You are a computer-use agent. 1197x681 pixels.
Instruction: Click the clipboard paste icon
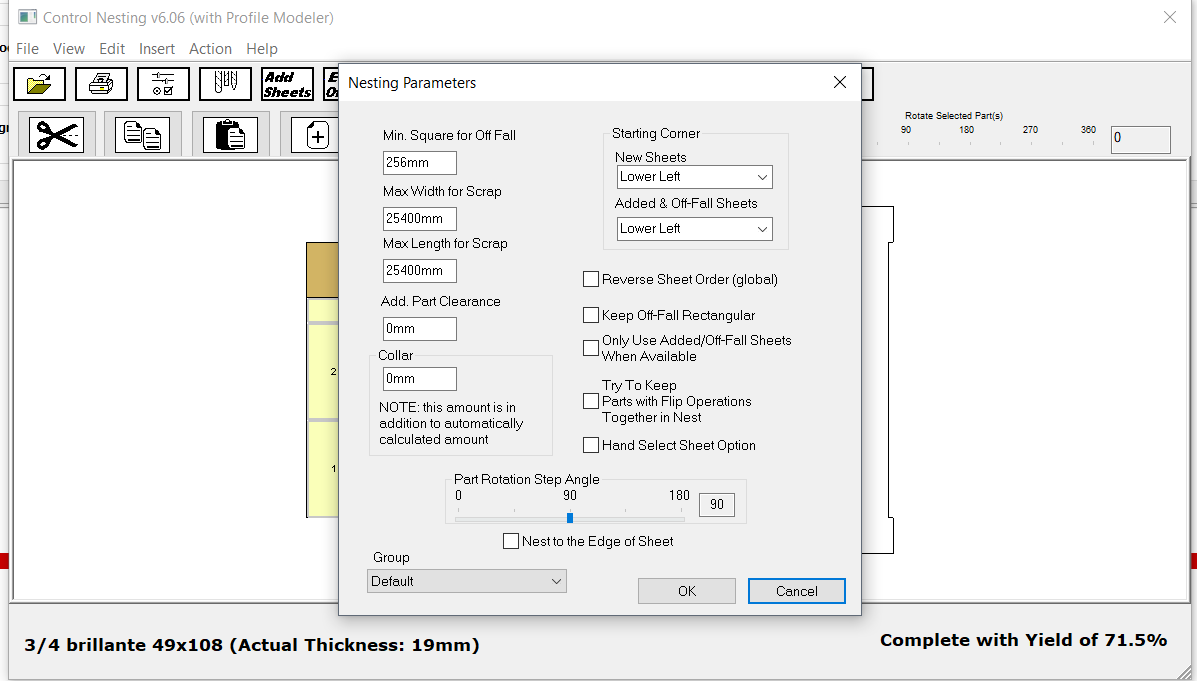tap(230, 135)
